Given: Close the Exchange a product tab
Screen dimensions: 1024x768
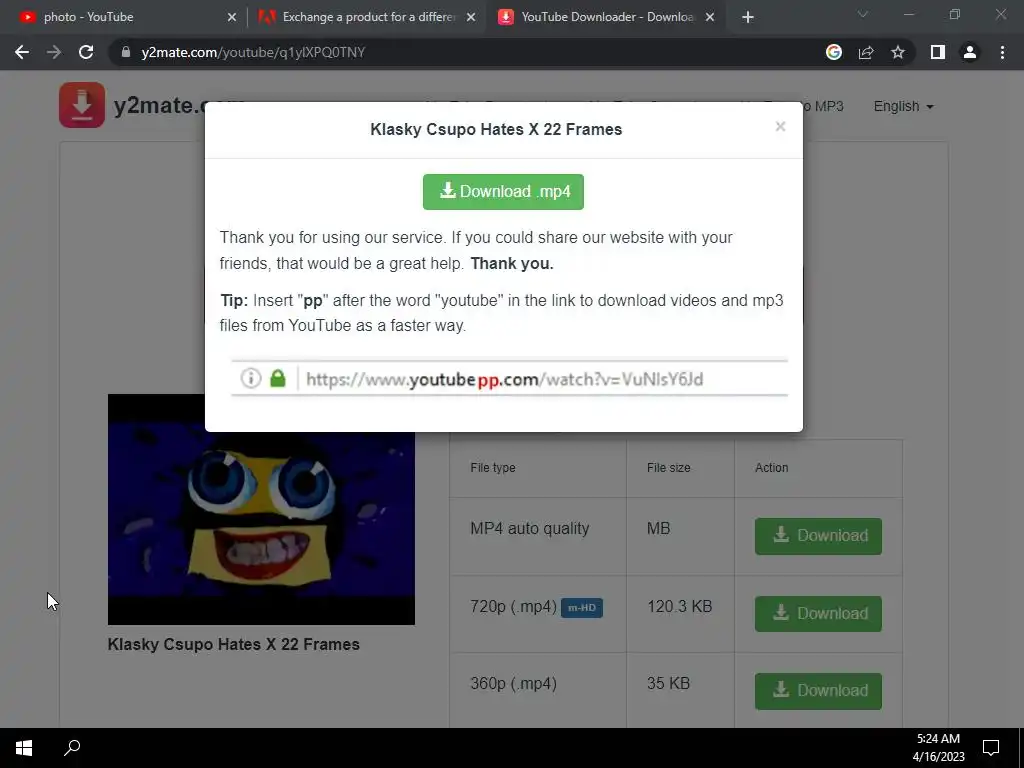Looking at the screenshot, I should (471, 17).
